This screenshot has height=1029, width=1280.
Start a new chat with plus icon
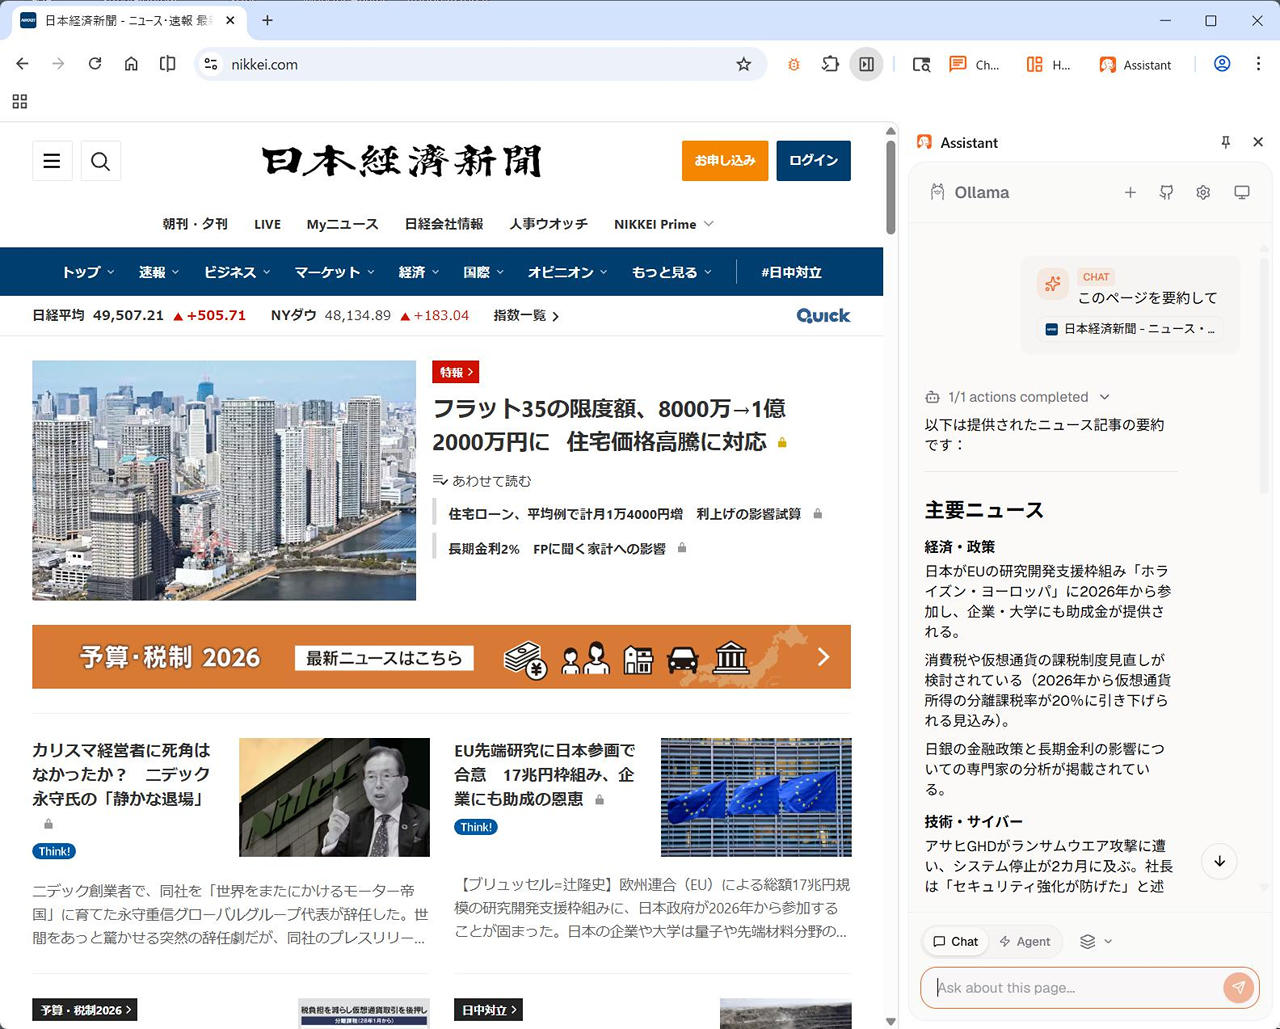click(1130, 193)
